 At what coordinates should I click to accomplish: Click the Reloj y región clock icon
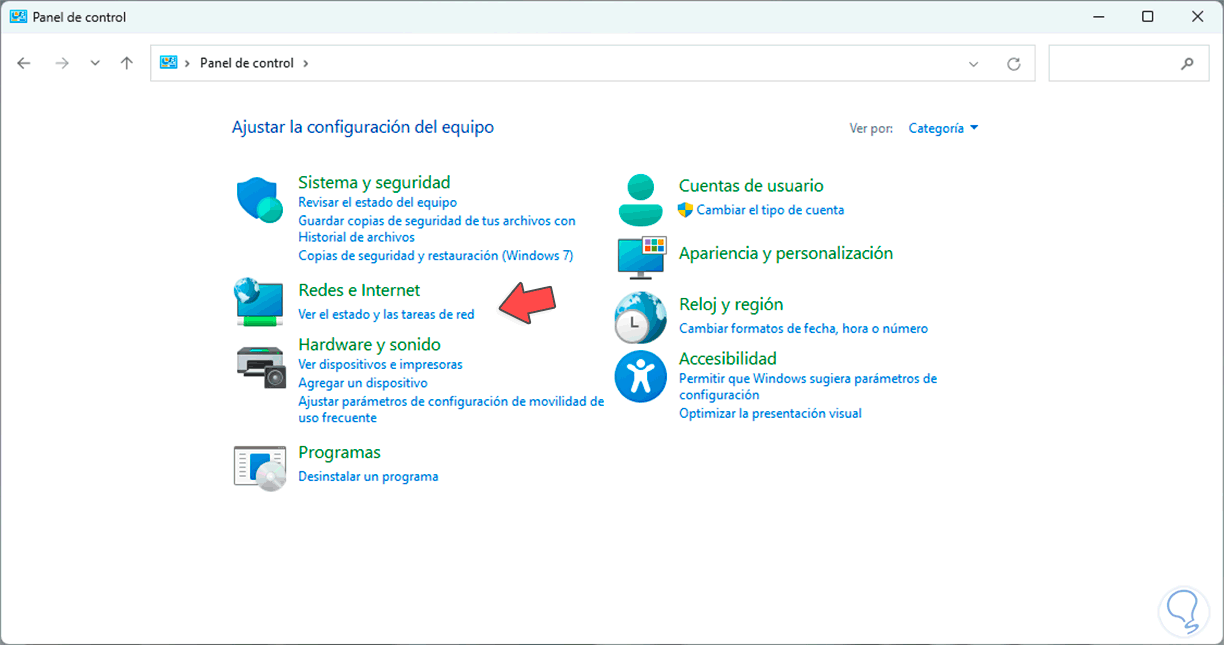pyautogui.click(x=640, y=317)
